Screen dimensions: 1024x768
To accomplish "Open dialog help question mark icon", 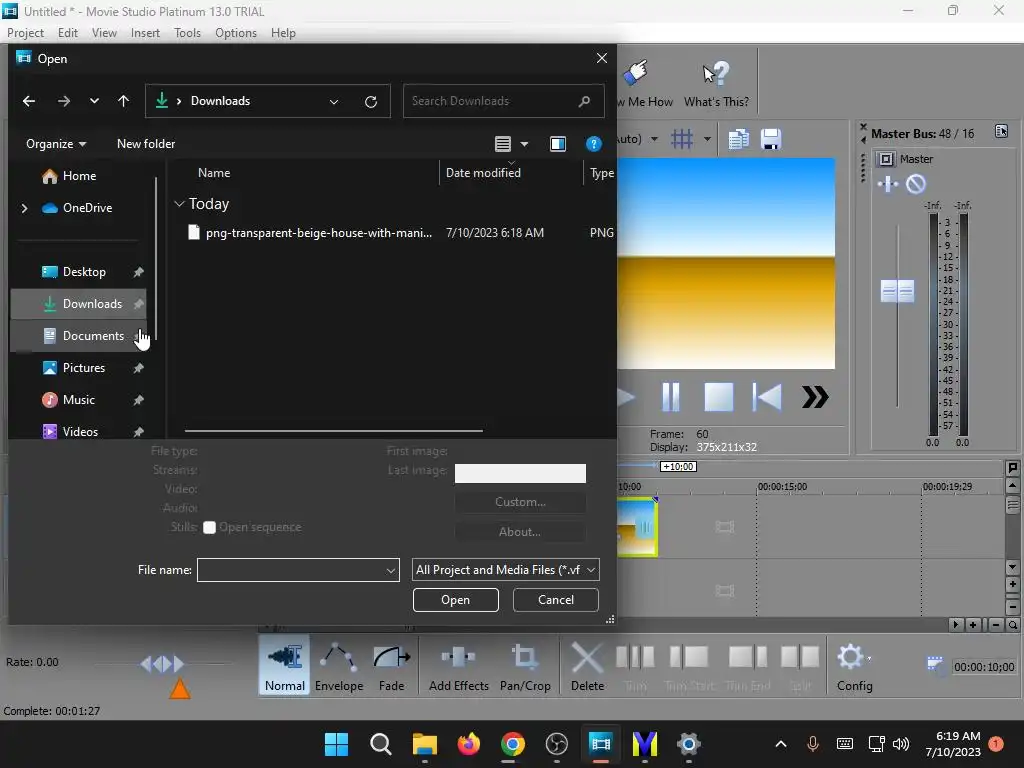I will (593, 144).
